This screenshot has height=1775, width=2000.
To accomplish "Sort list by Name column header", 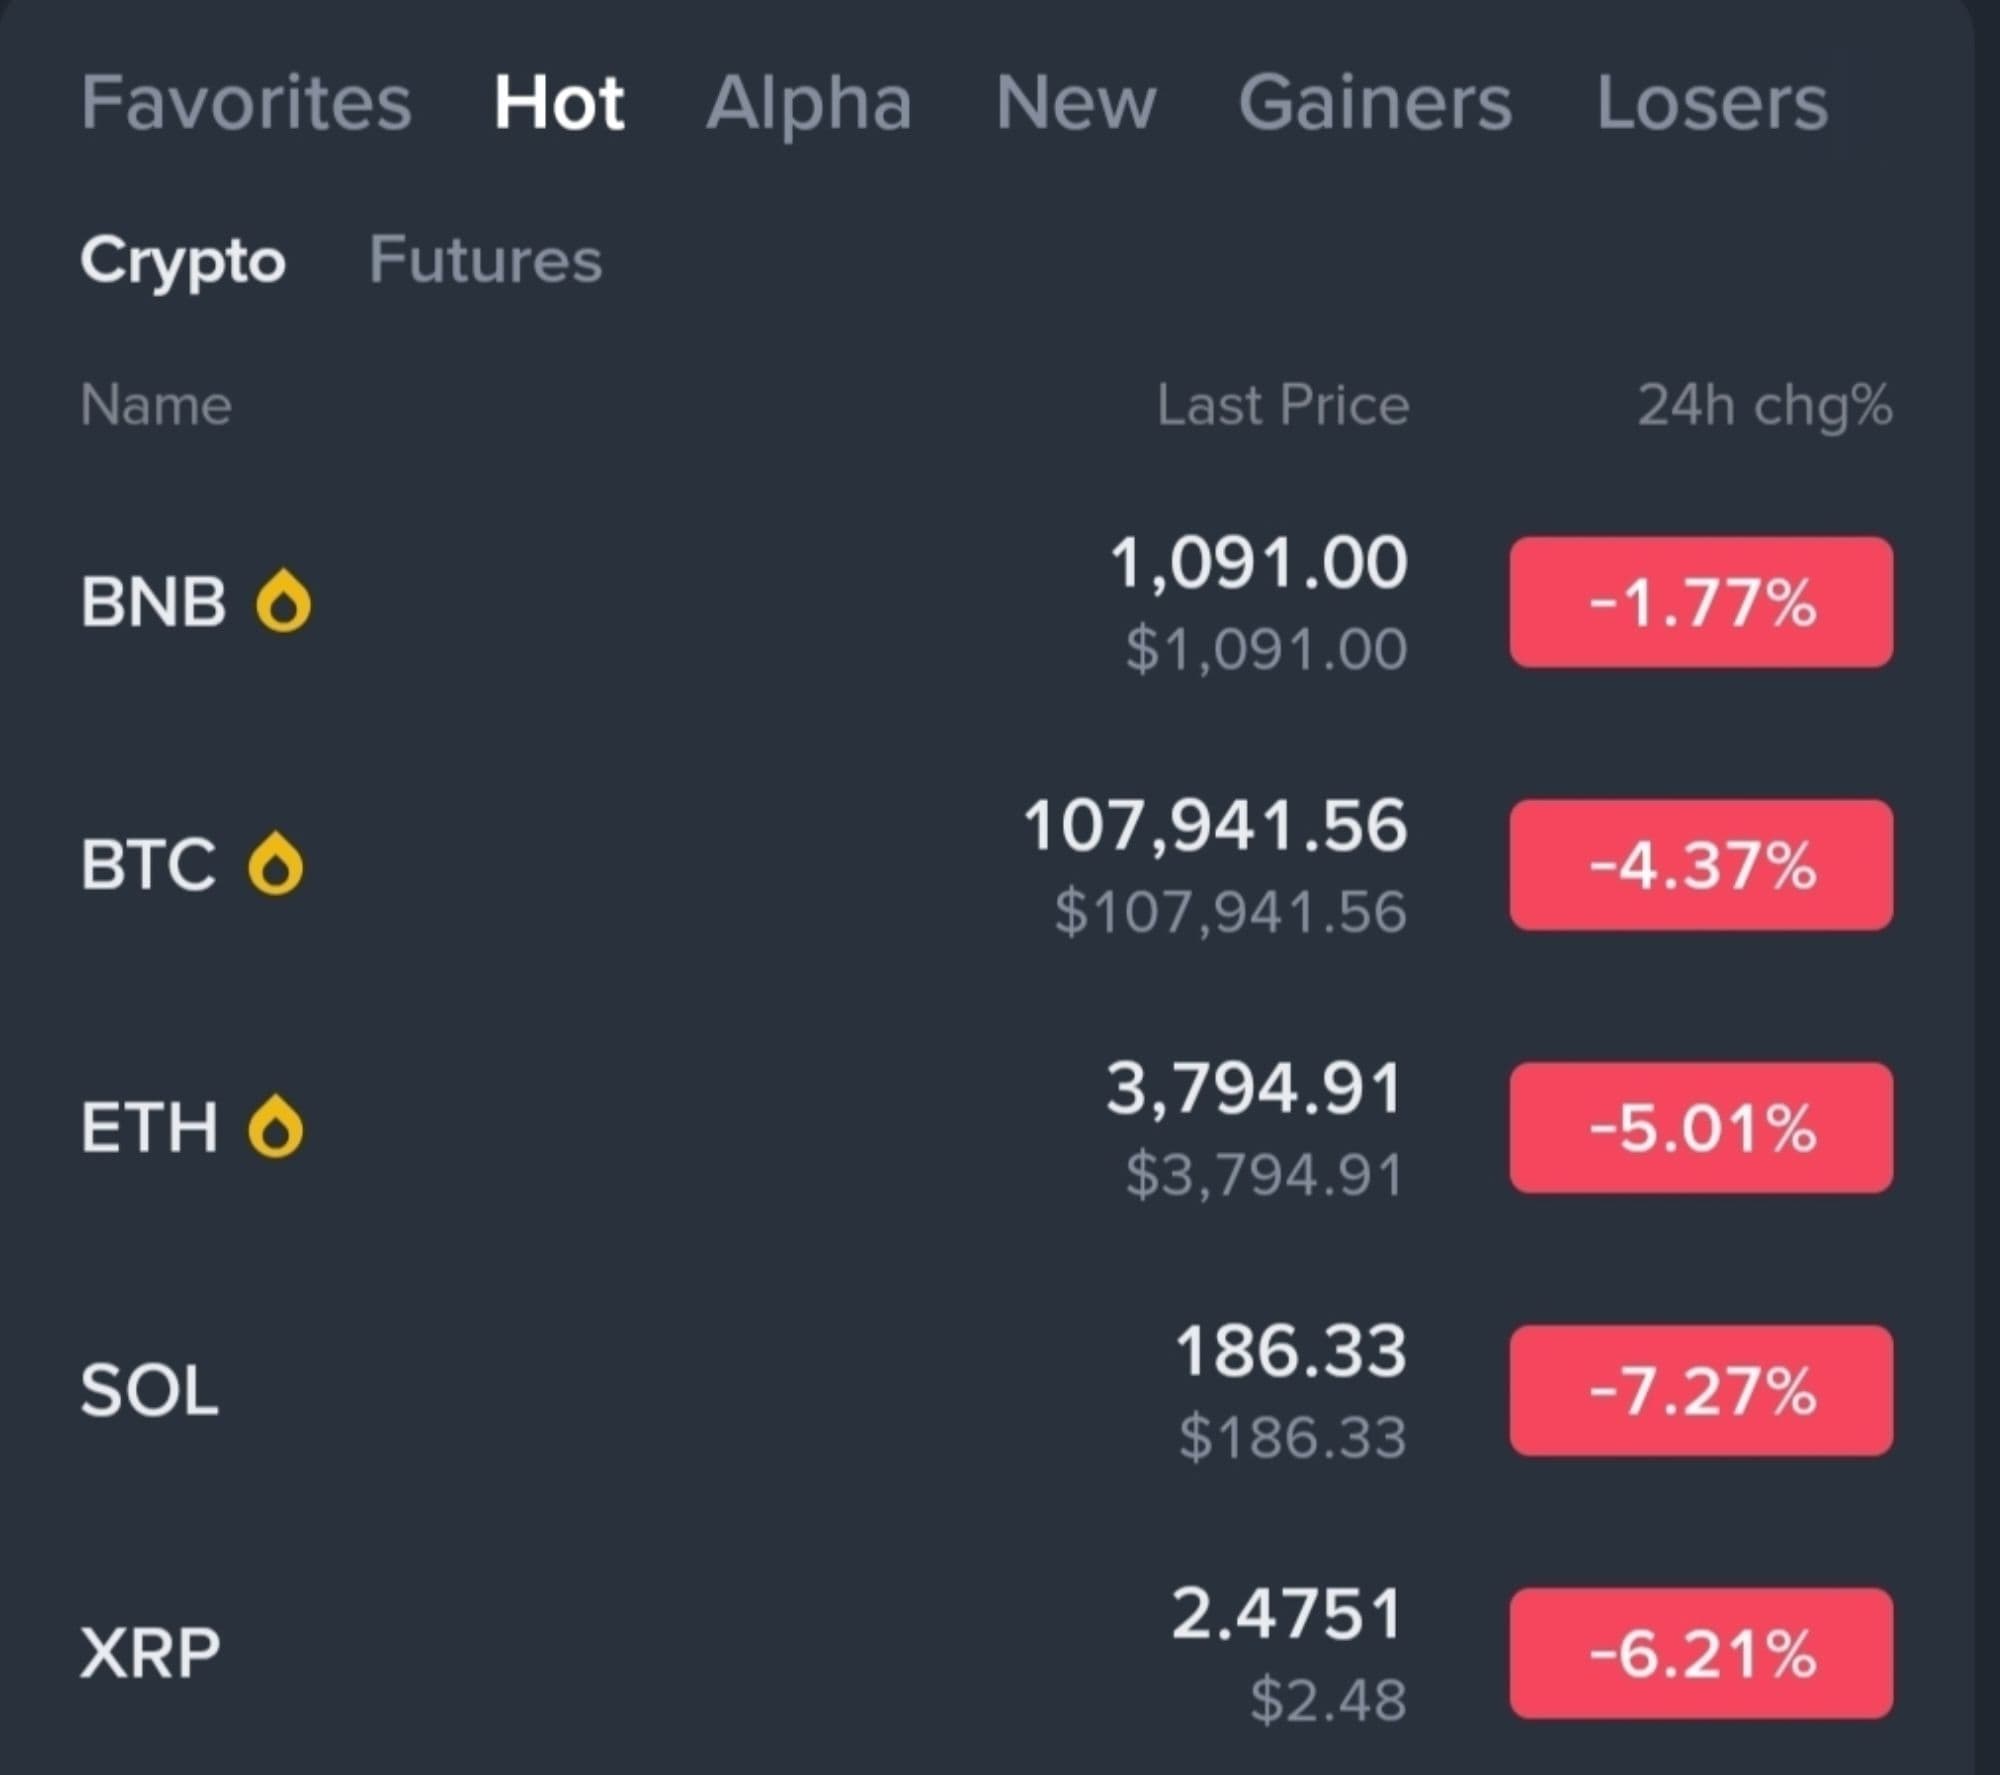I will 156,405.
